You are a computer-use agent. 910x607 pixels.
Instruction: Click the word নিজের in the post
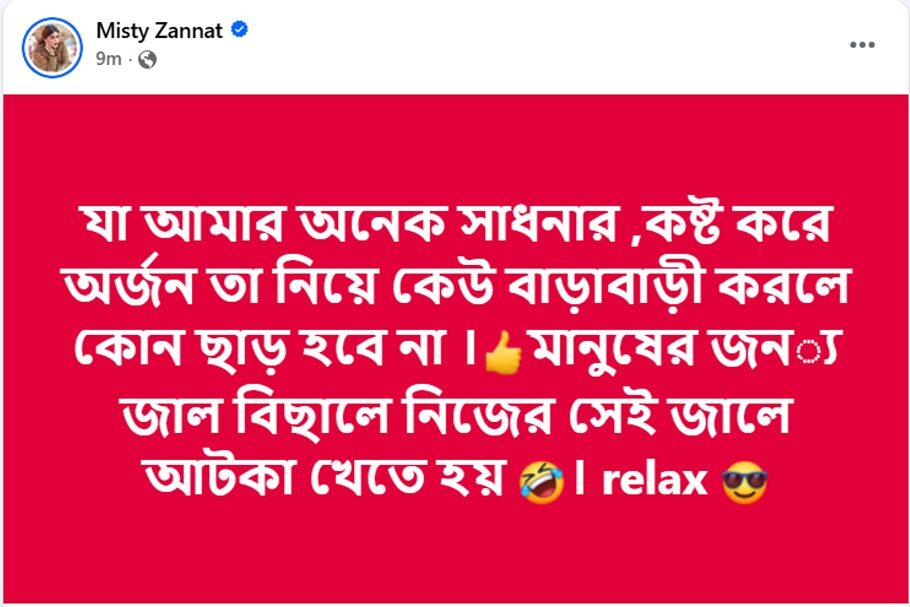click(x=477, y=414)
